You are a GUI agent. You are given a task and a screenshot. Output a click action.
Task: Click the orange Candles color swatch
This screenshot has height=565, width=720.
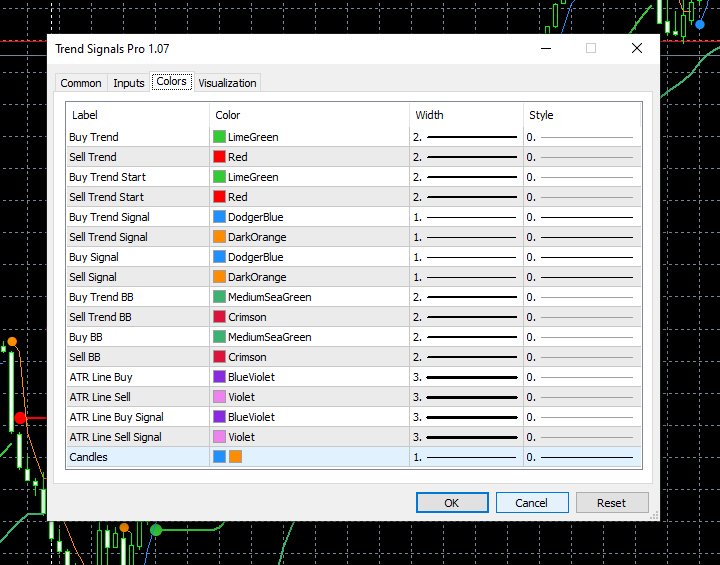(x=236, y=457)
